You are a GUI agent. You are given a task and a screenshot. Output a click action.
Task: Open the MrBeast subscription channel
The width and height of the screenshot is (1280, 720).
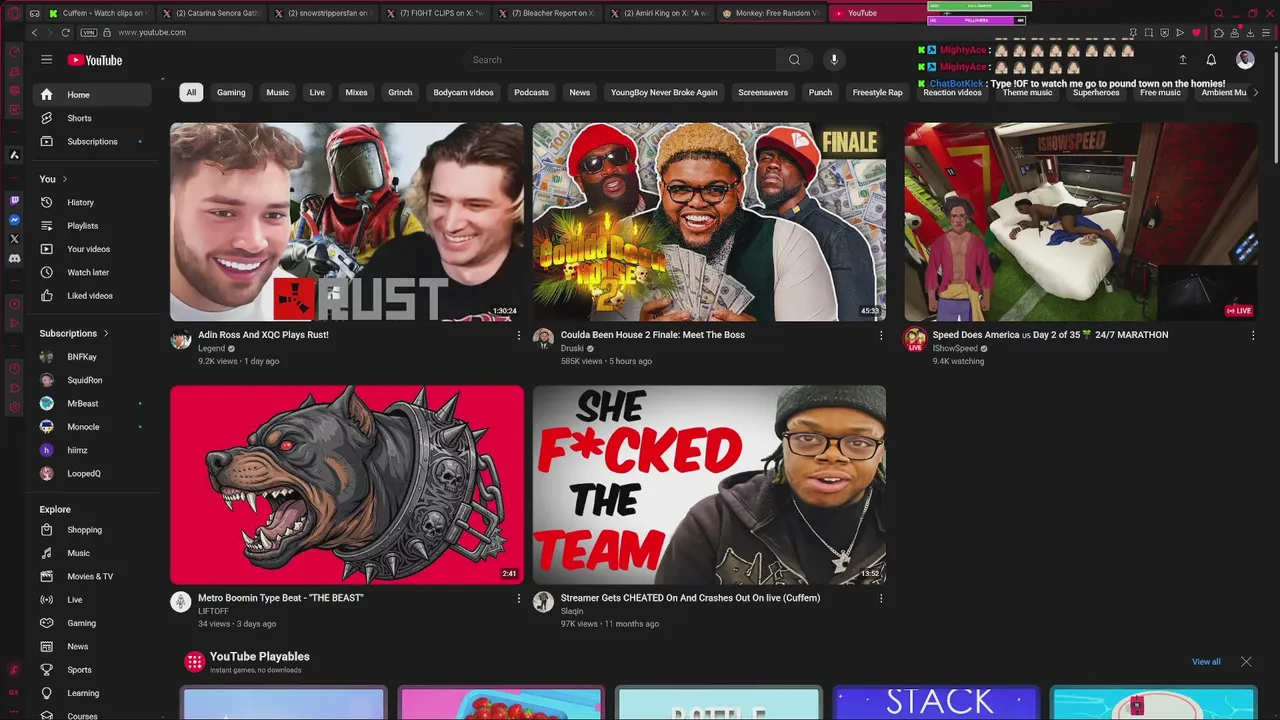pyautogui.click(x=91, y=404)
